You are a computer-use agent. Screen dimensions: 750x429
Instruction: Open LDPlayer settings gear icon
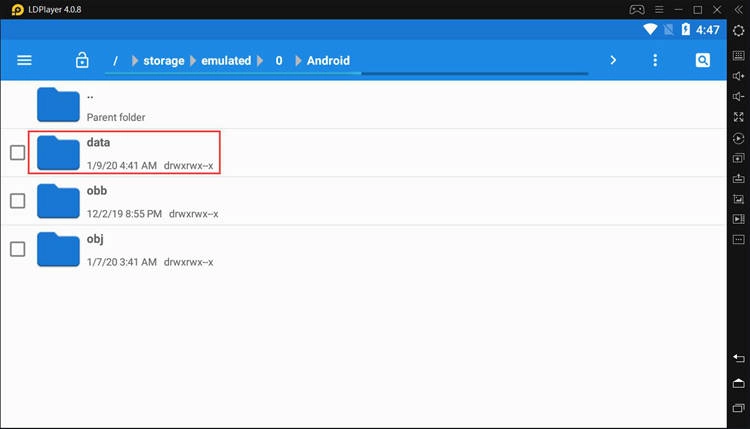739,31
